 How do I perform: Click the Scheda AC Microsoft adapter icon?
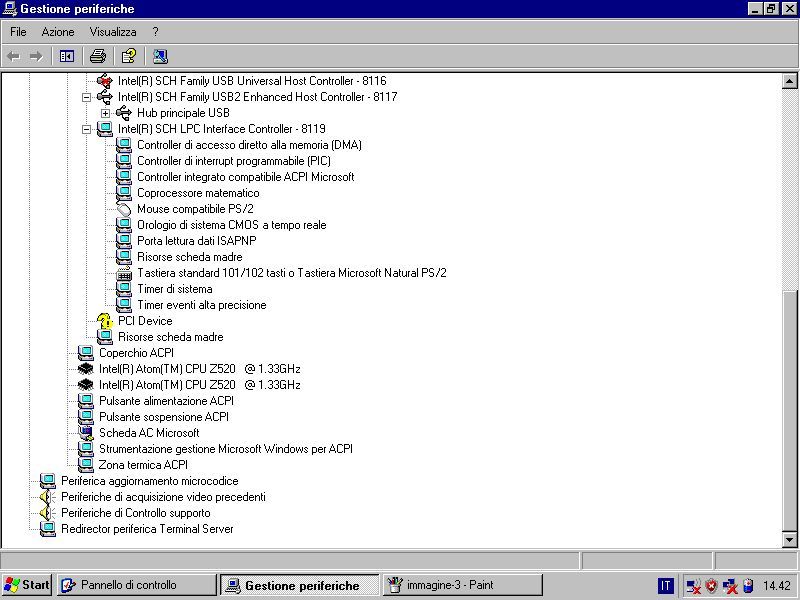coord(86,433)
